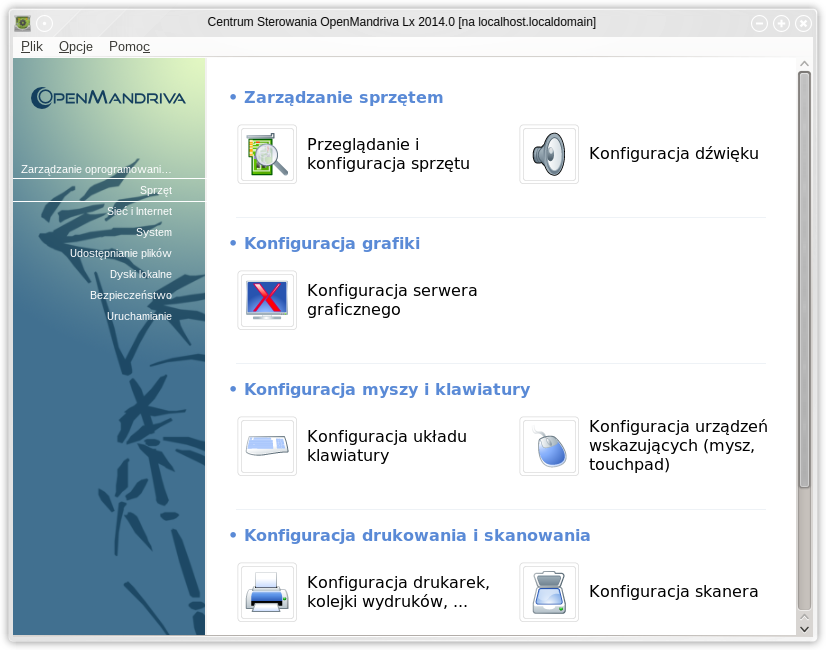Open the keyboard layout icon
The height and width of the screenshot is (650, 826).
[267, 446]
